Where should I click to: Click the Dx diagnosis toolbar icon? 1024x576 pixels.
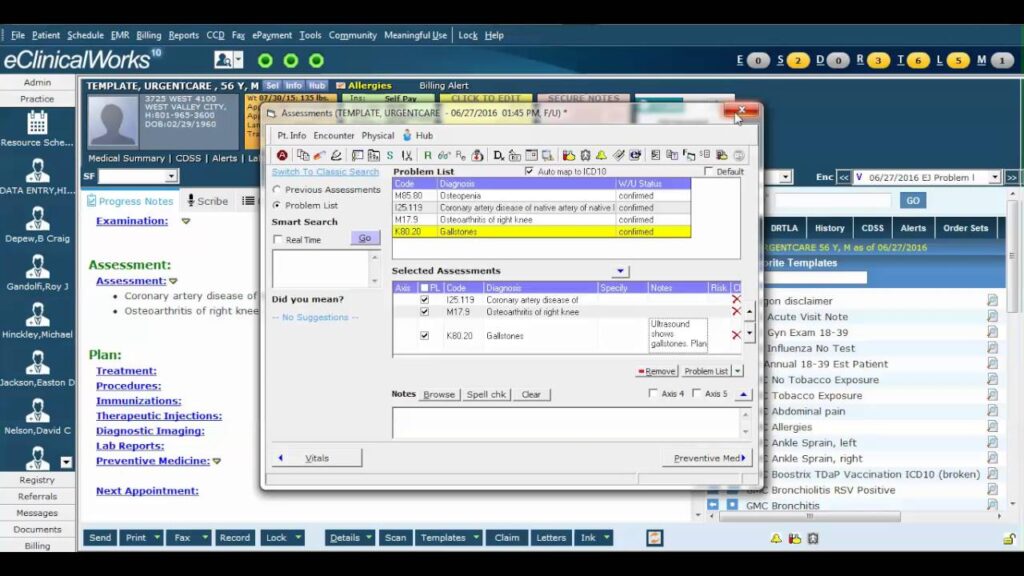click(x=498, y=155)
